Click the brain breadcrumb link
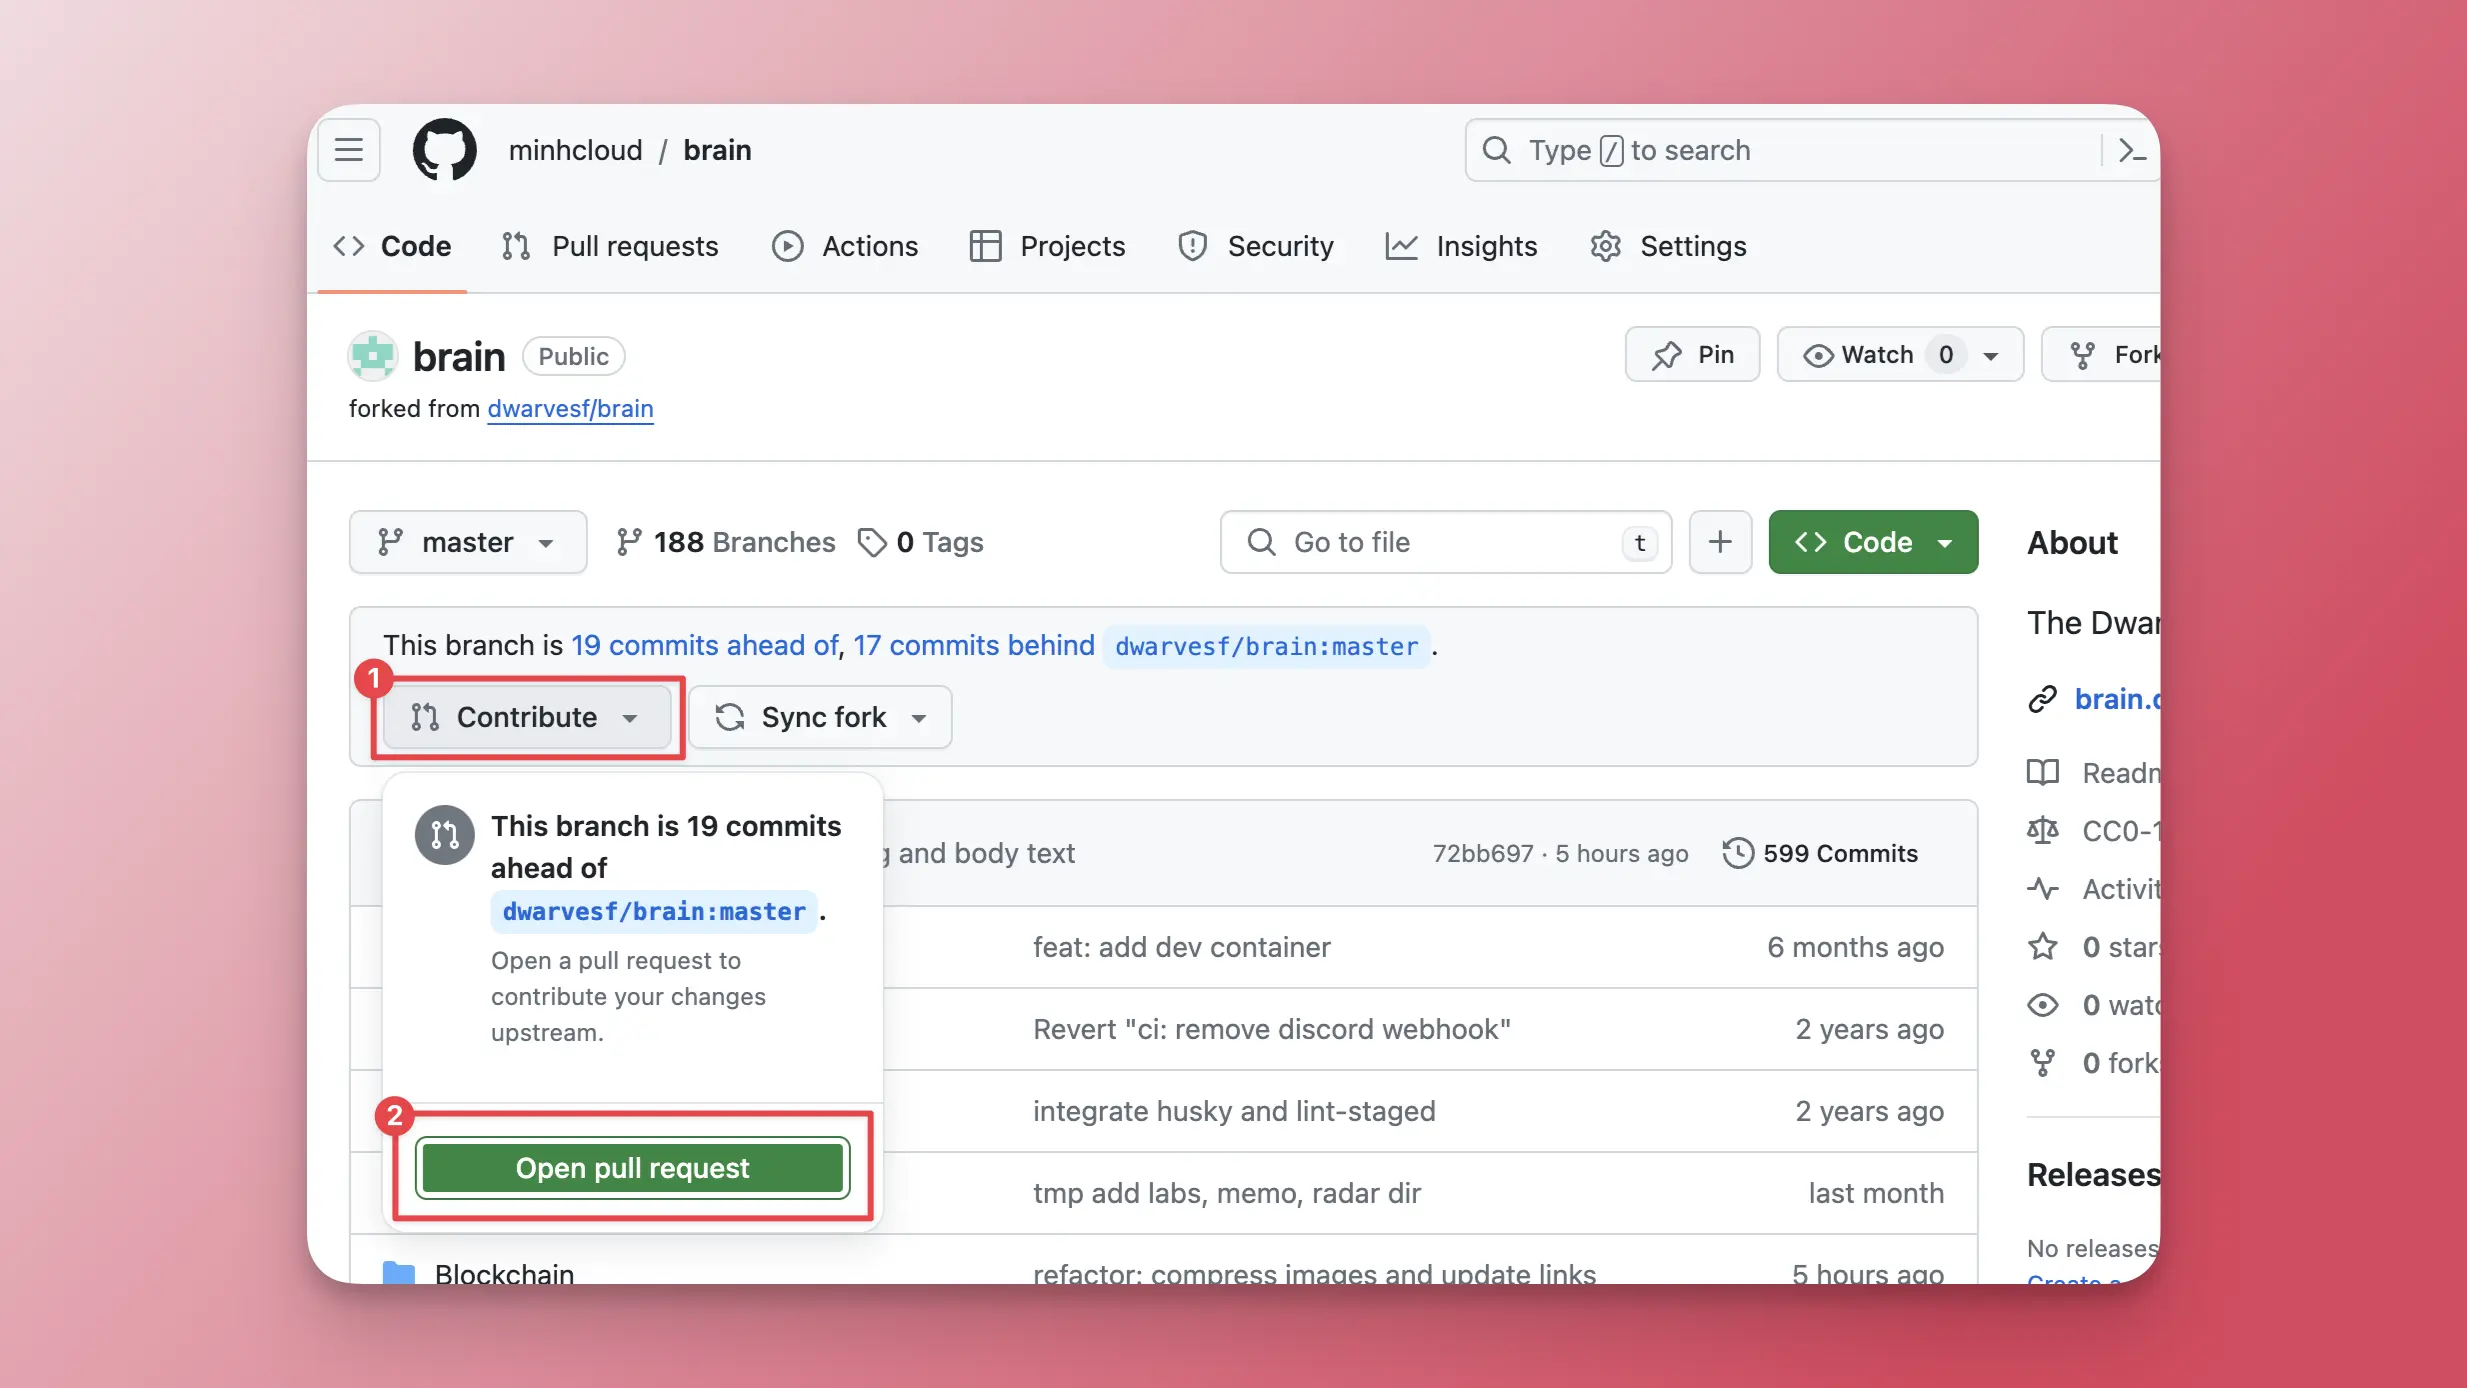The height and width of the screenshot is (1388, 2467). tap(717, 150)
